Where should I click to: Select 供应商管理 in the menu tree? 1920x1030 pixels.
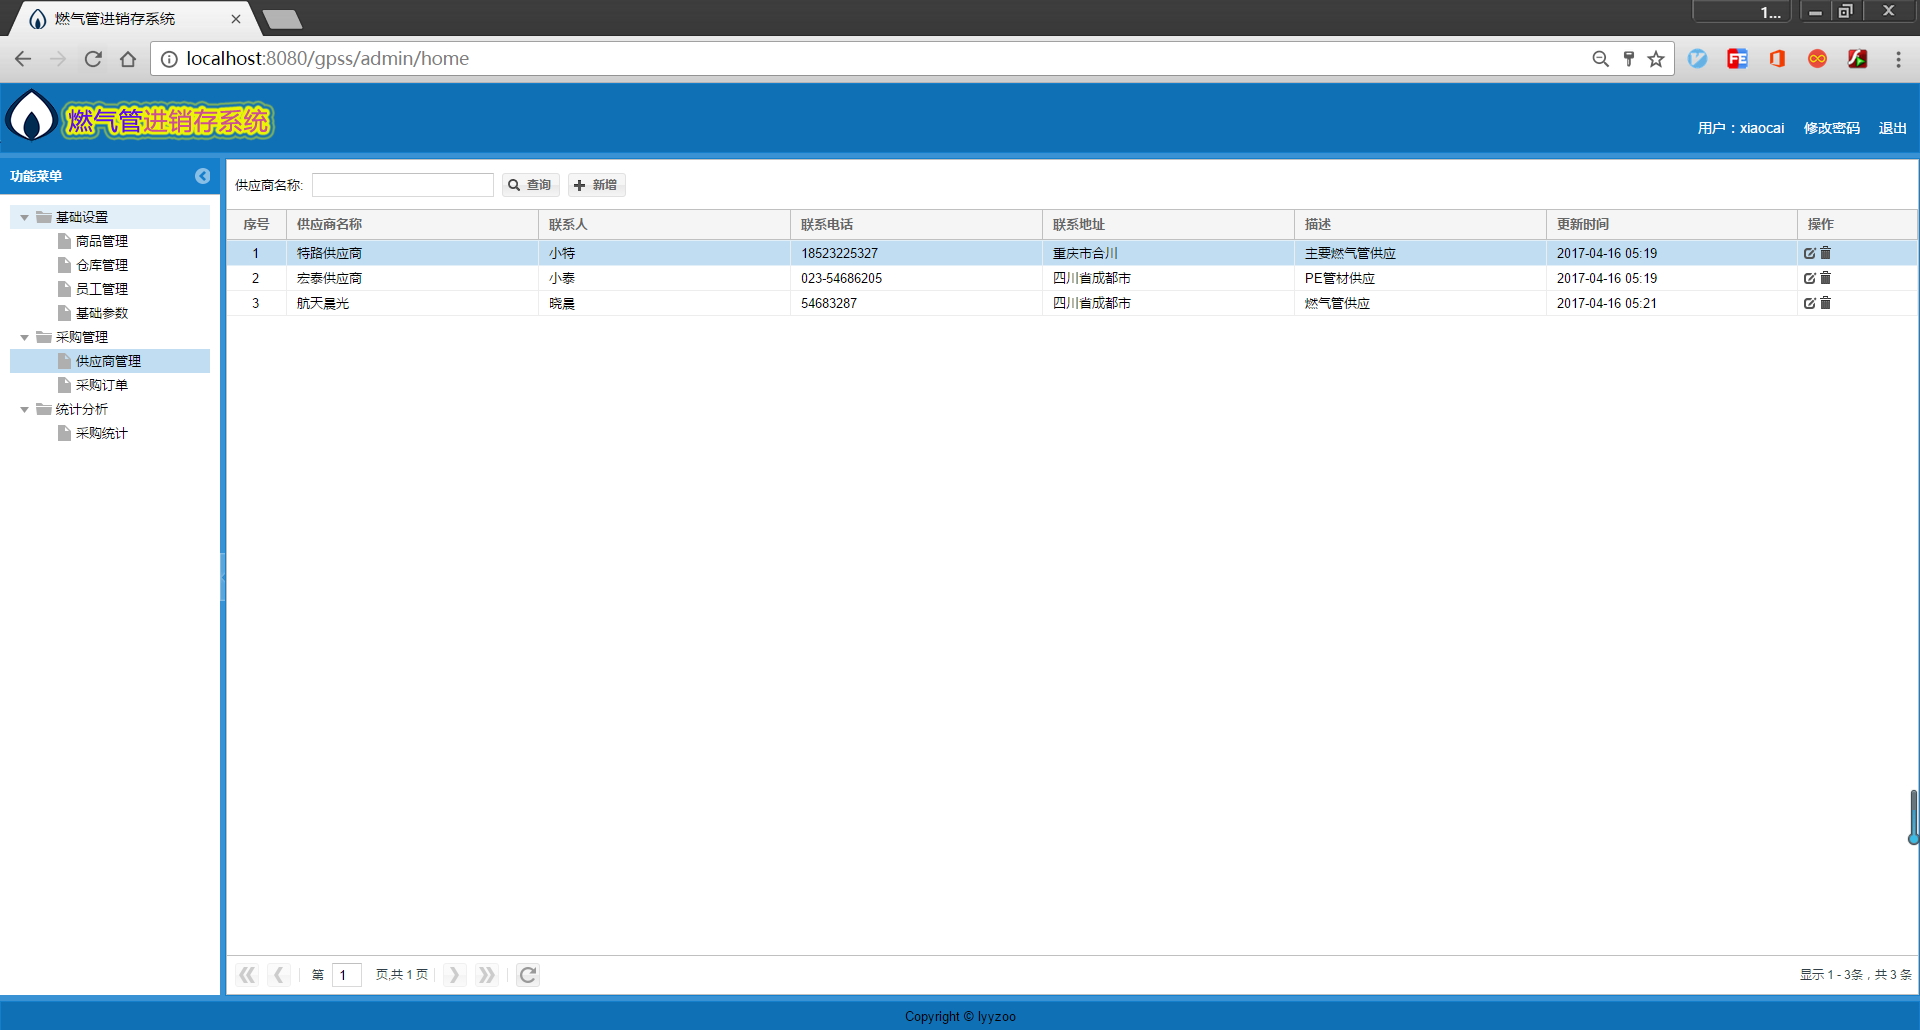(108, 361)
